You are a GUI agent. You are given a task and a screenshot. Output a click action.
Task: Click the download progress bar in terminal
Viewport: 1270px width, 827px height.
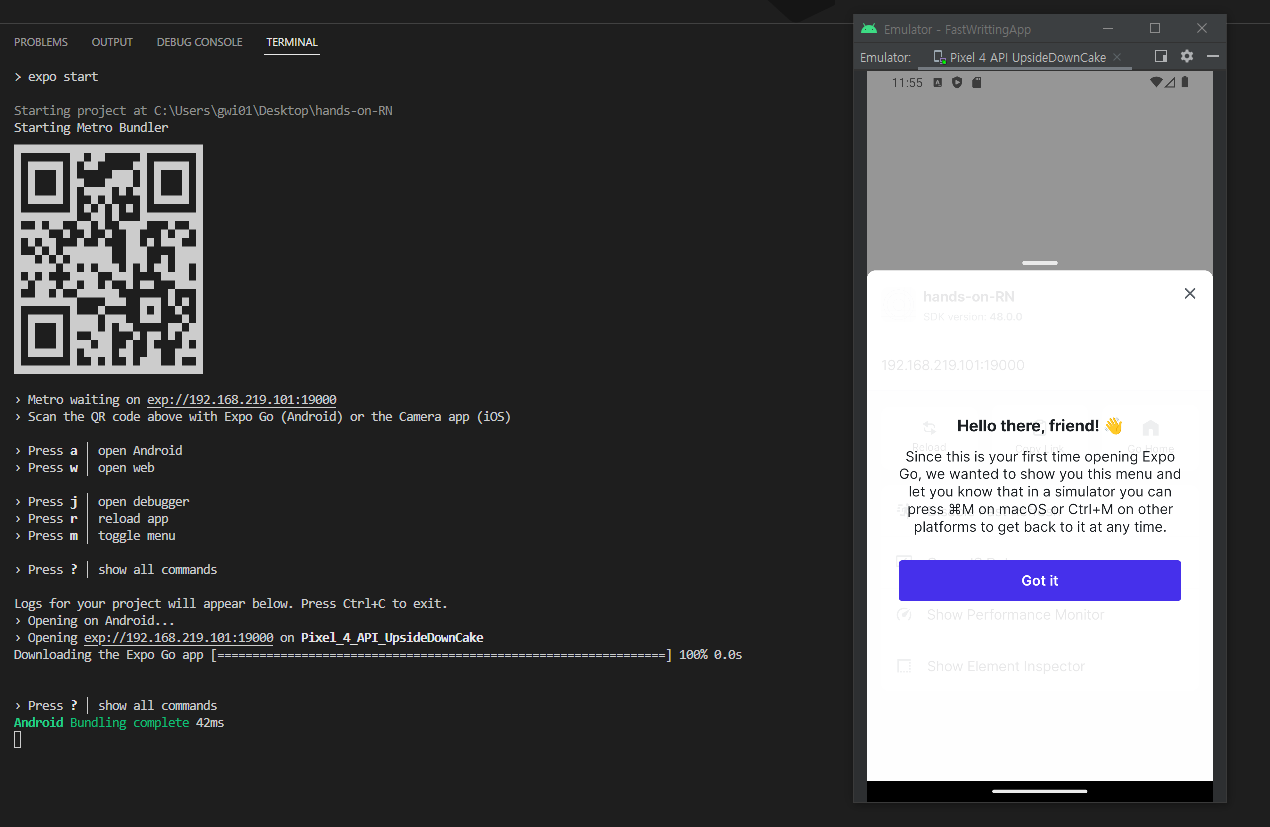441,655
